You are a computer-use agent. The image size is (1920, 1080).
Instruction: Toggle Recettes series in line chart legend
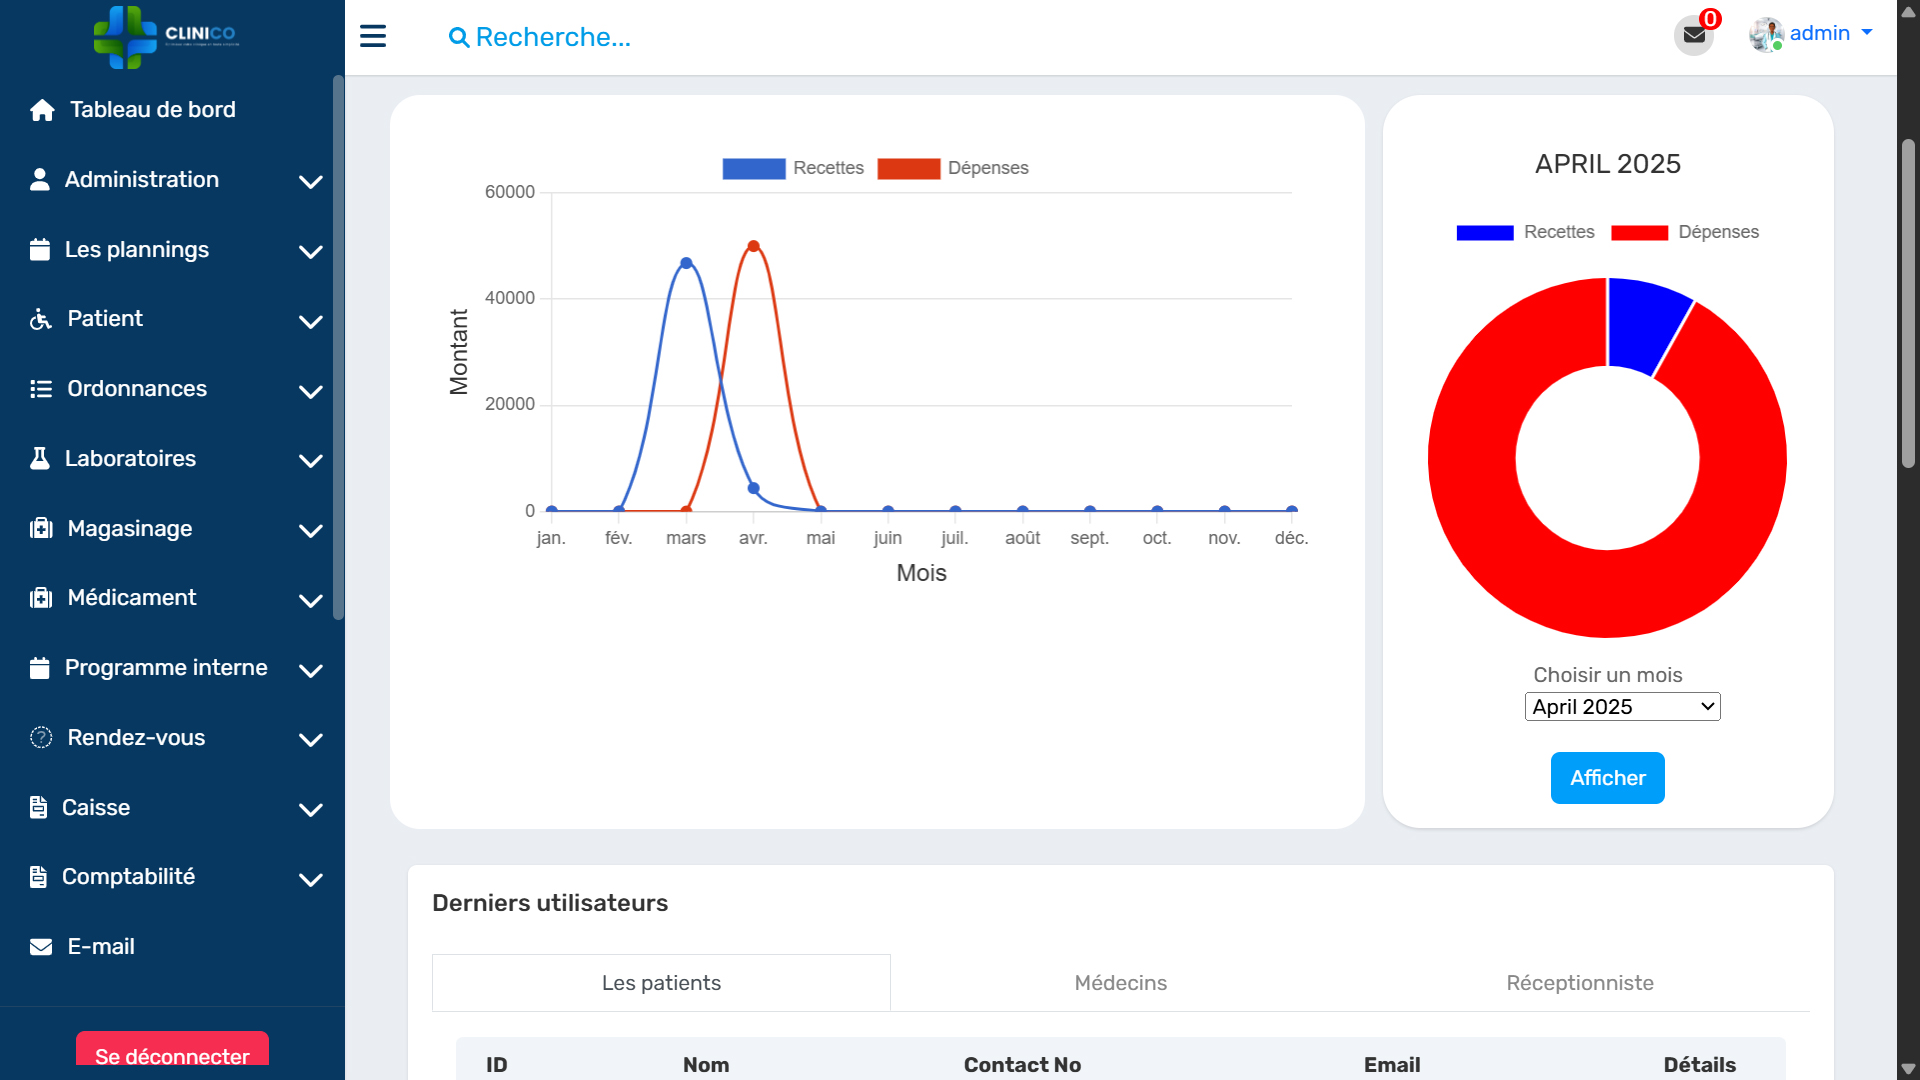click(x=792, y=168)
